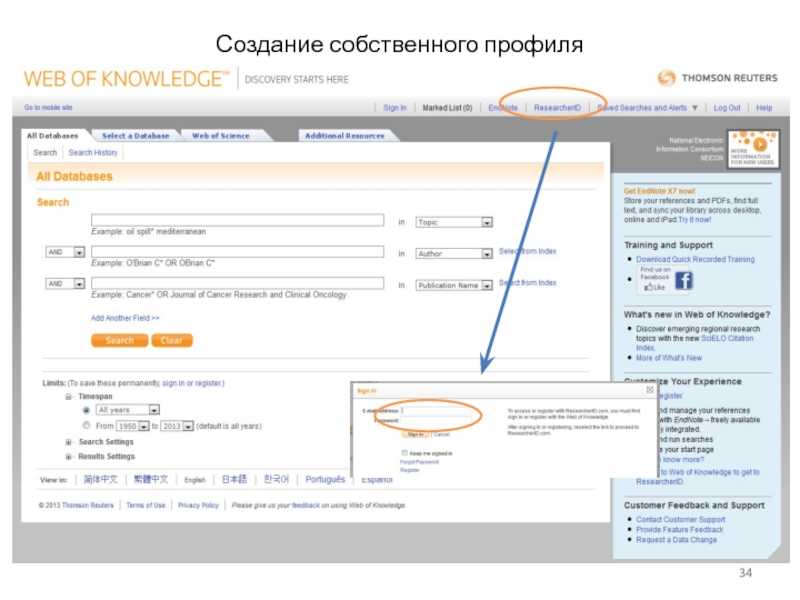Click More of What's New link
Screen dimensions: 800x600
[x=669, y=358]
